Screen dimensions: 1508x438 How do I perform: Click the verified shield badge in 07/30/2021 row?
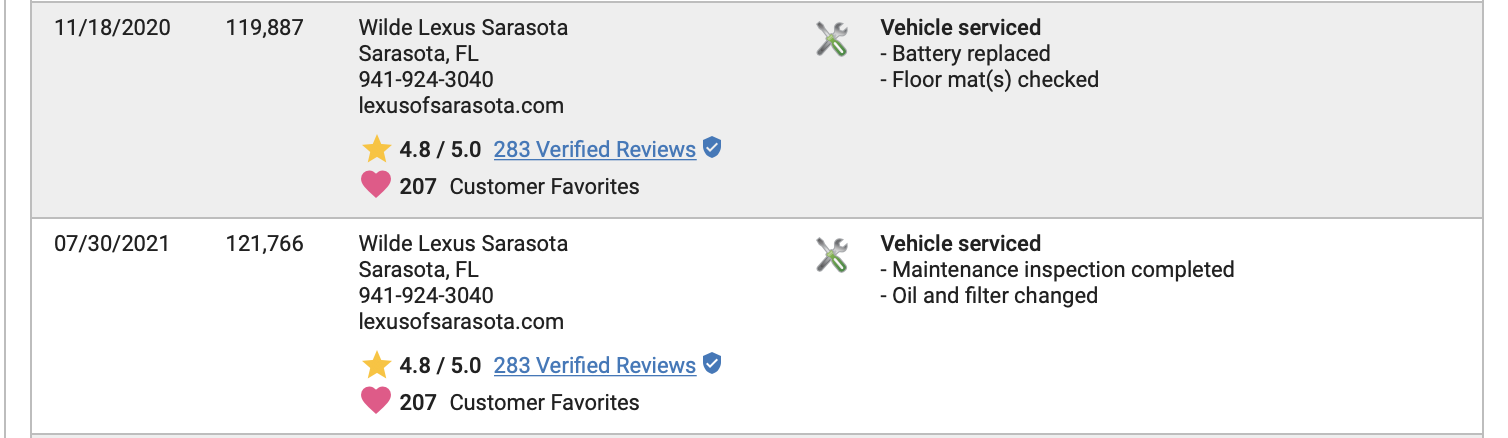coord(712,365)
